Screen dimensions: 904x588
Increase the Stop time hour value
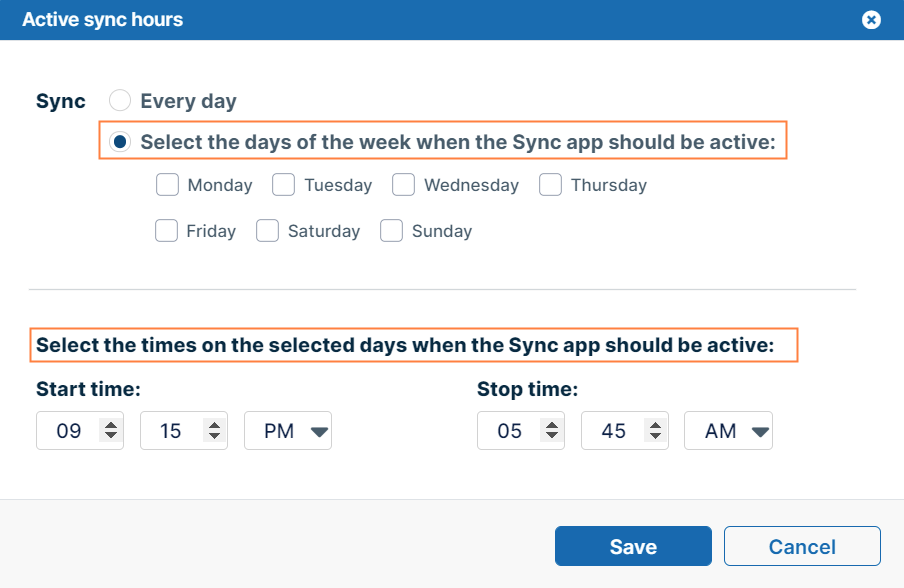[x=552, y=425]
